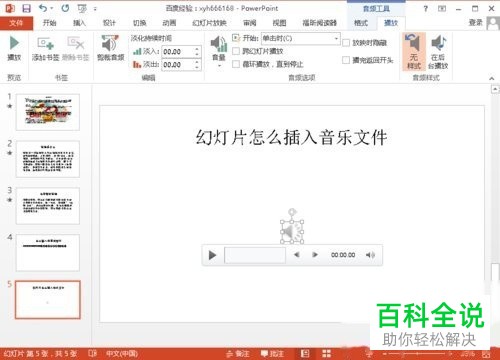Select slide 5 thumbnail
This screenshot has width=500, height=360.
coord(48,300)
